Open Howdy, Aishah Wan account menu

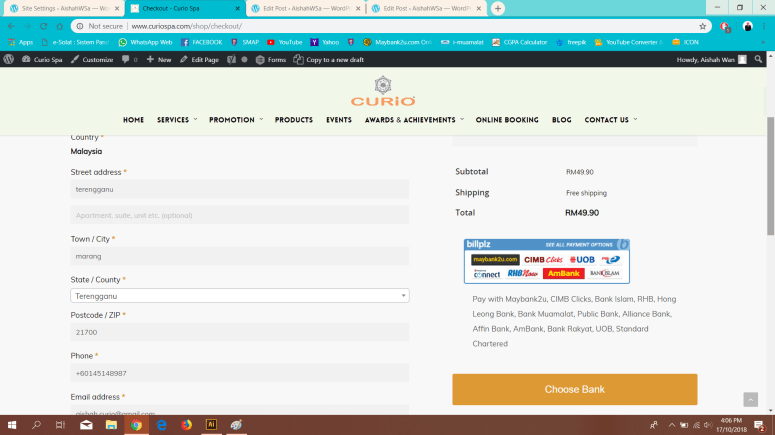click(x=711, y=59)
